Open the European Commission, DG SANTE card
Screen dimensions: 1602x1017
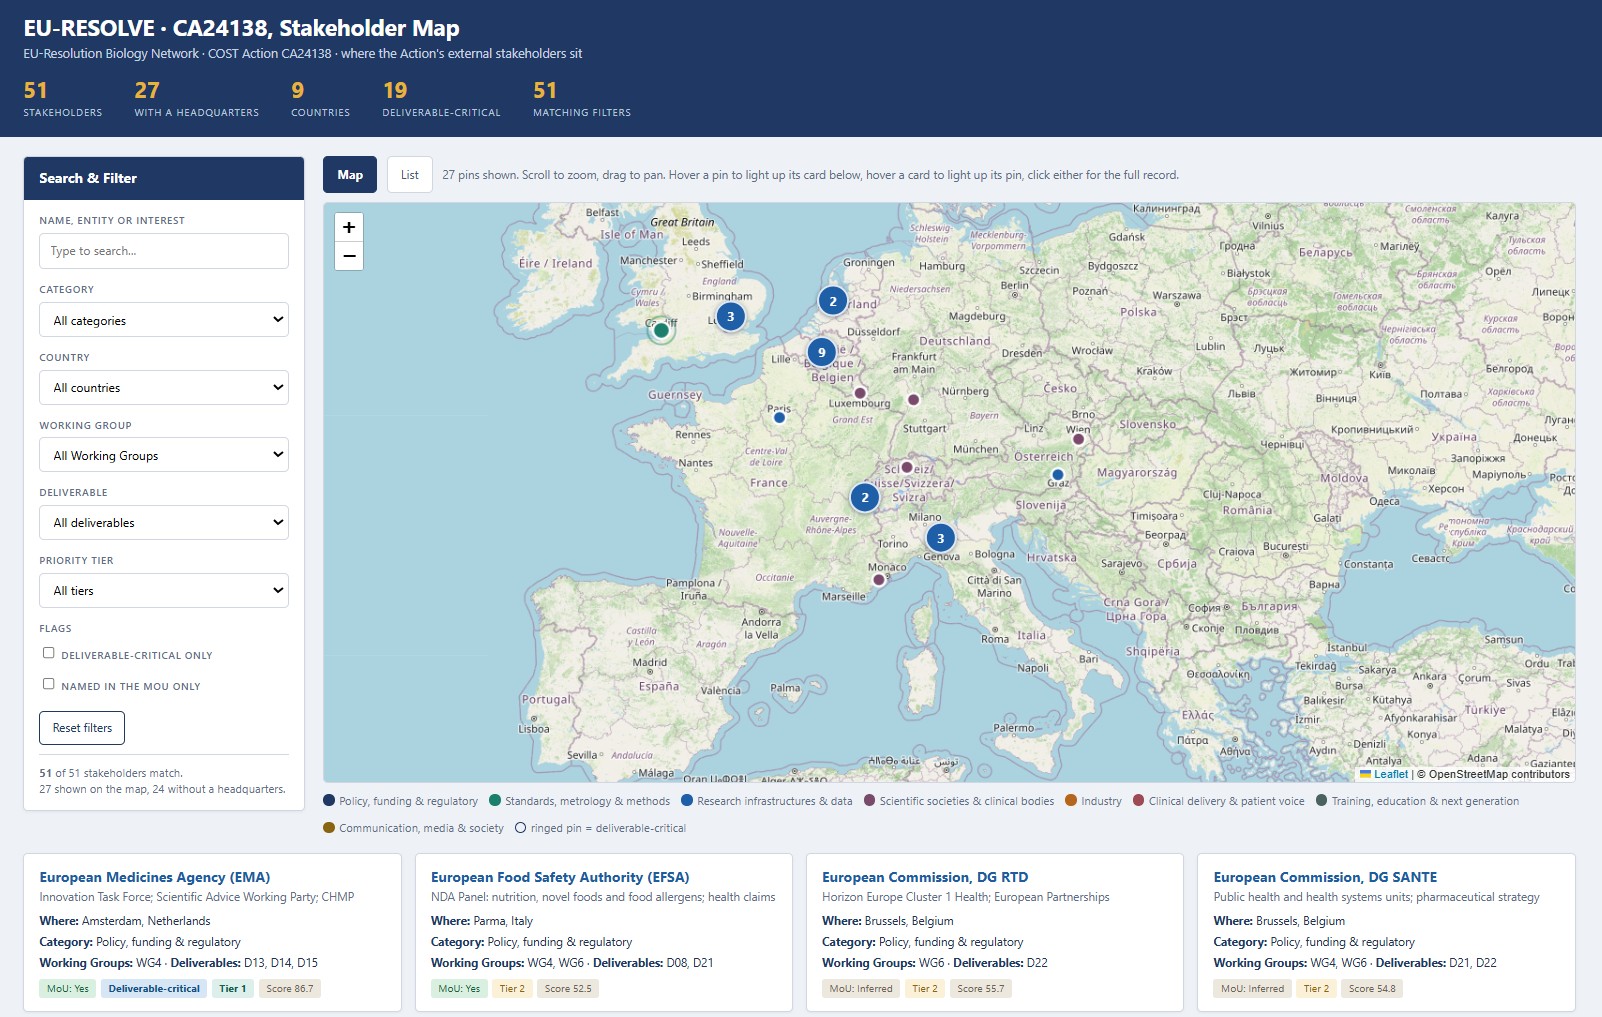1386,932
